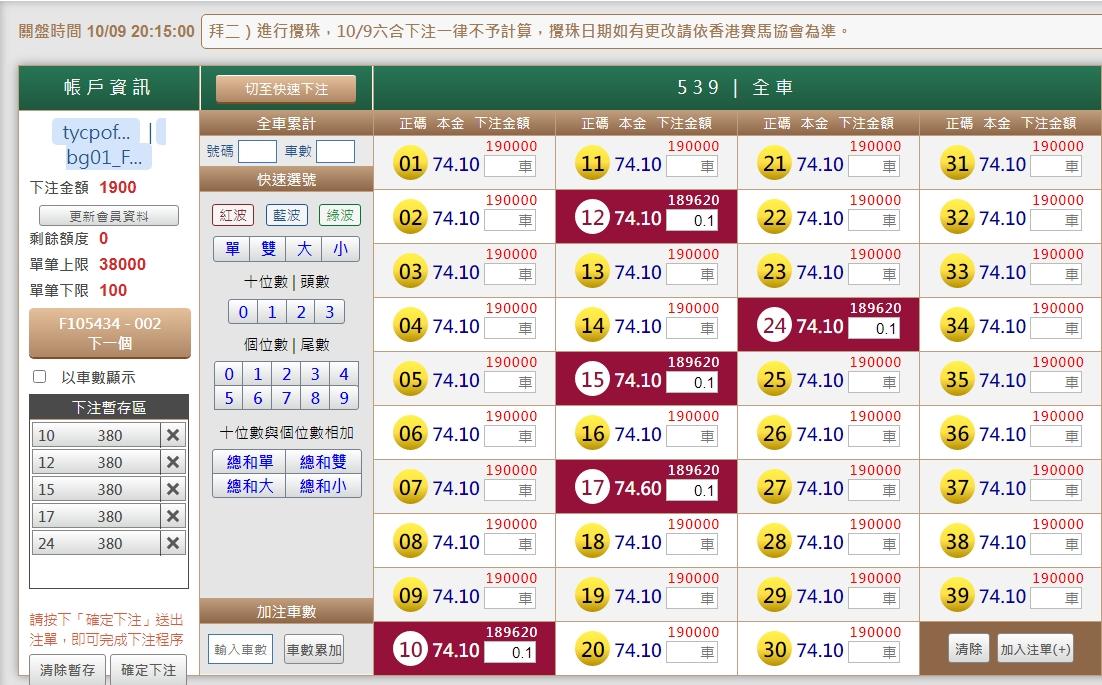This screenshot has width=1102, height=685.
Task: Deselect highlighted number ball 10
Action: click(x=410, y=650)
